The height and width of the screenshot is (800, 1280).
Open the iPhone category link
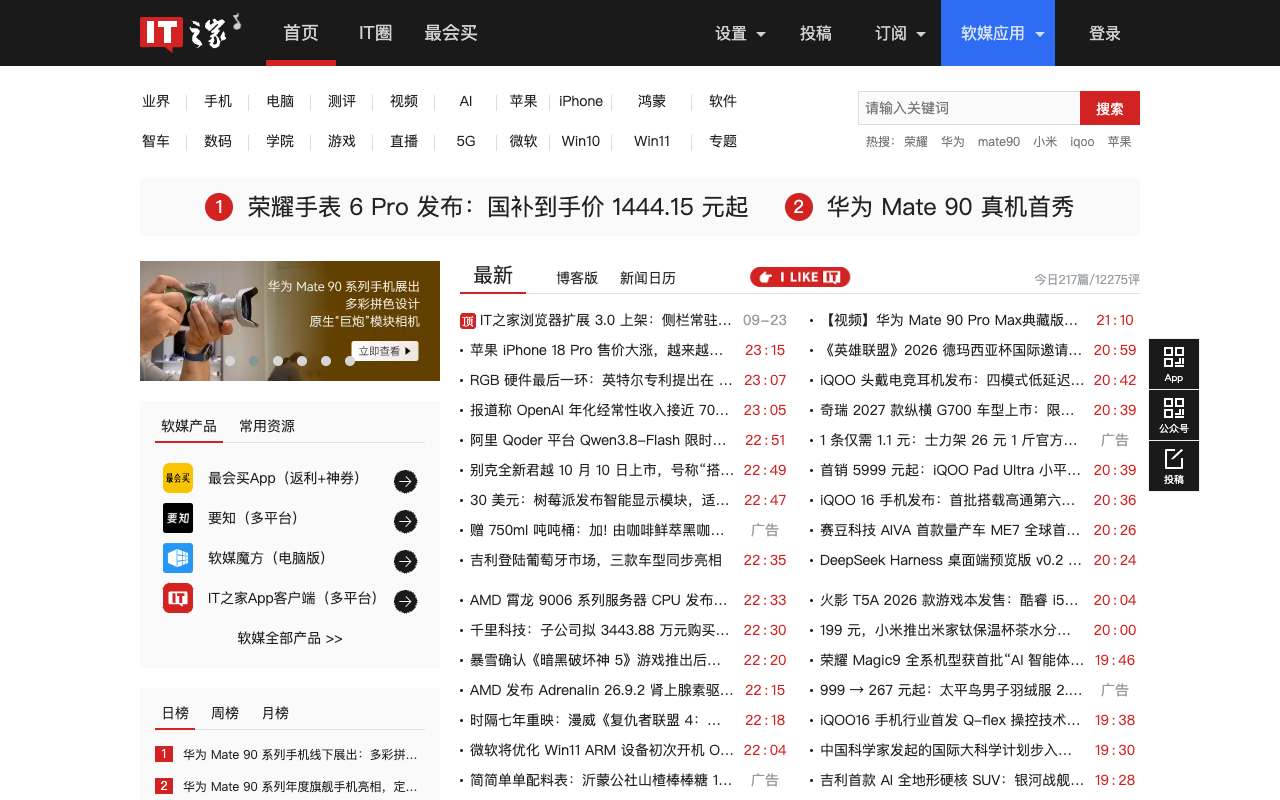coord(581,101)
